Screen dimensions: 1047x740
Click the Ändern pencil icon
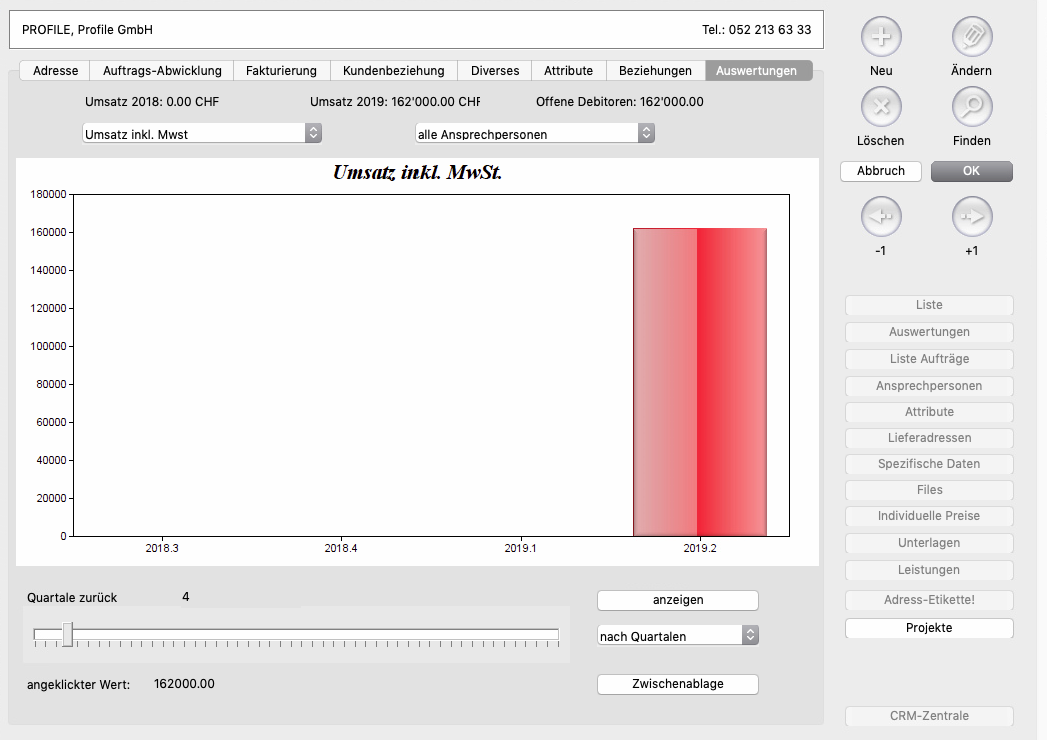coord(971,37)
